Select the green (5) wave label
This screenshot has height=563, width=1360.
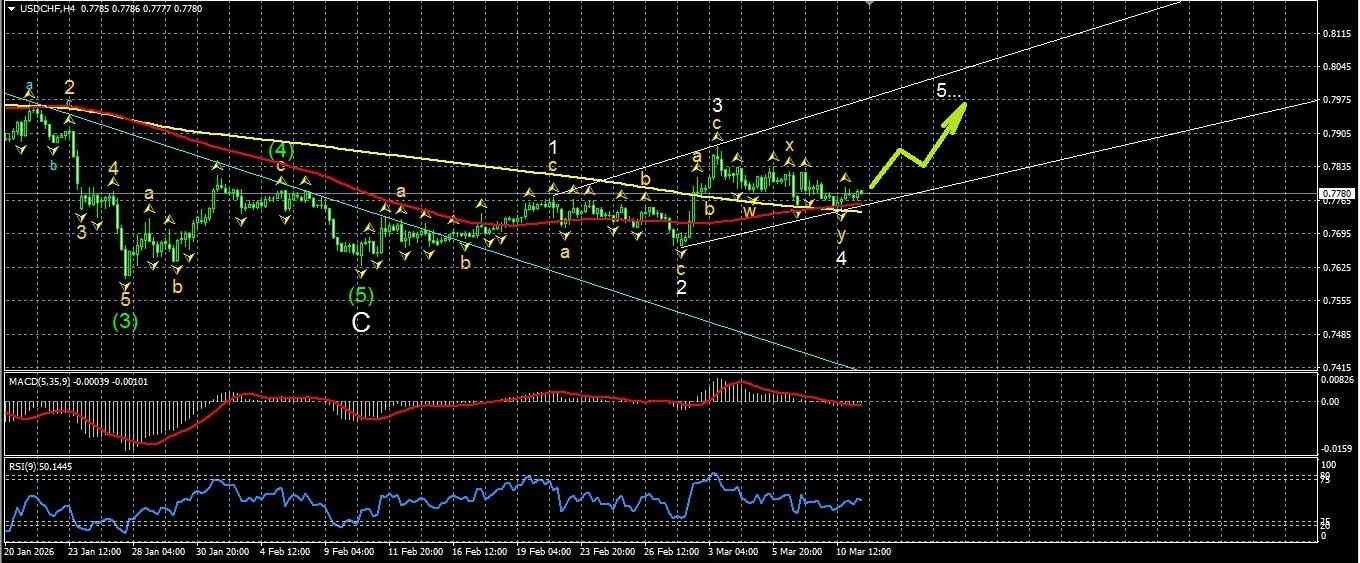tap(361, 296)
